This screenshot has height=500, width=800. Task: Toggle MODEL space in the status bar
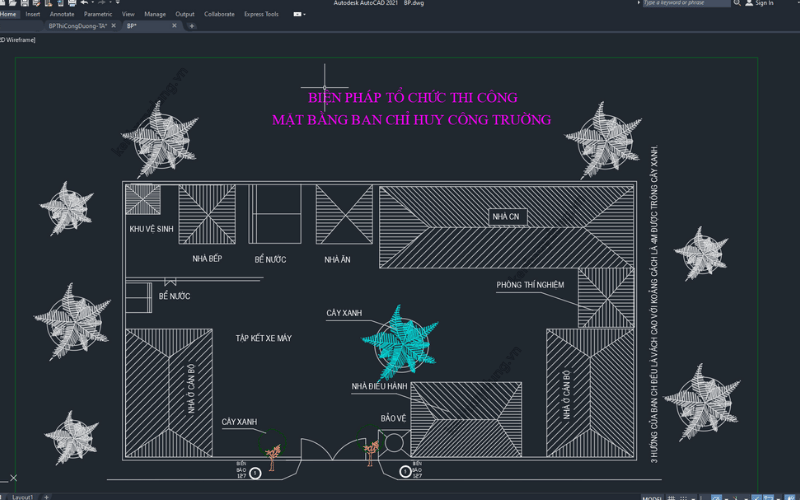coord(651,496)
